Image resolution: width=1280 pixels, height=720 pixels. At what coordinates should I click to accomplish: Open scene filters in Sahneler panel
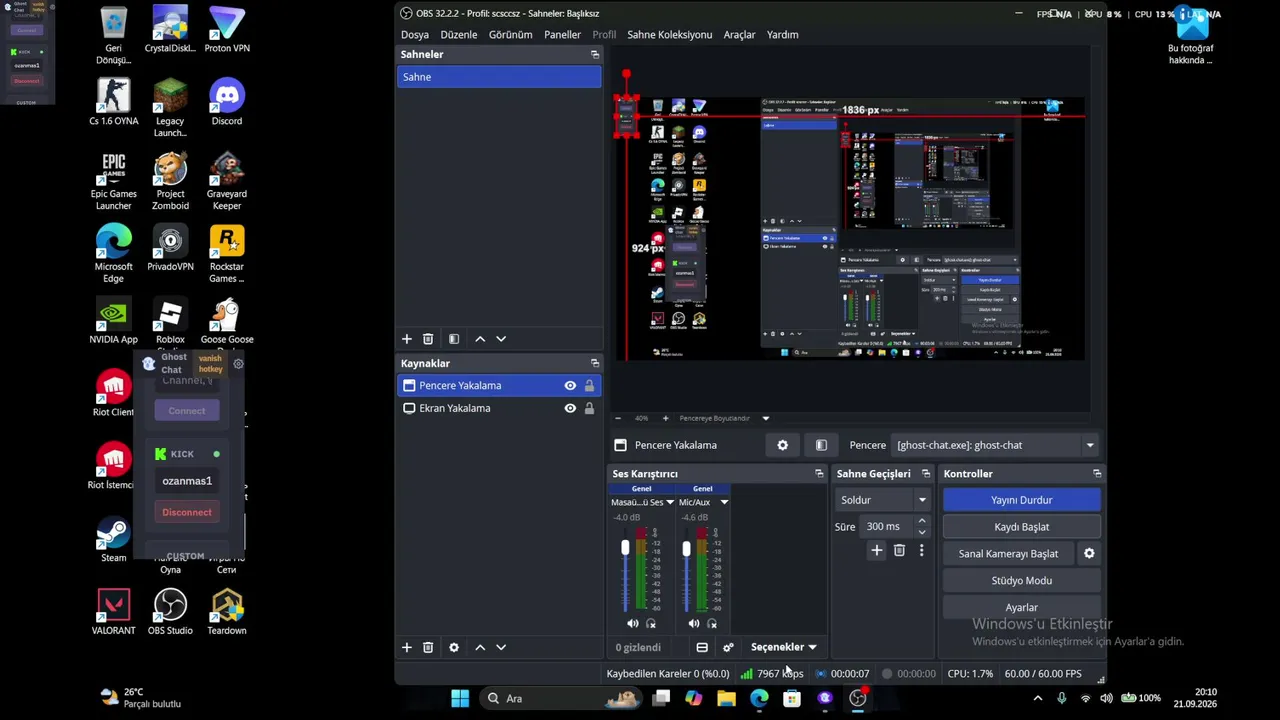(x=454, y=339)
